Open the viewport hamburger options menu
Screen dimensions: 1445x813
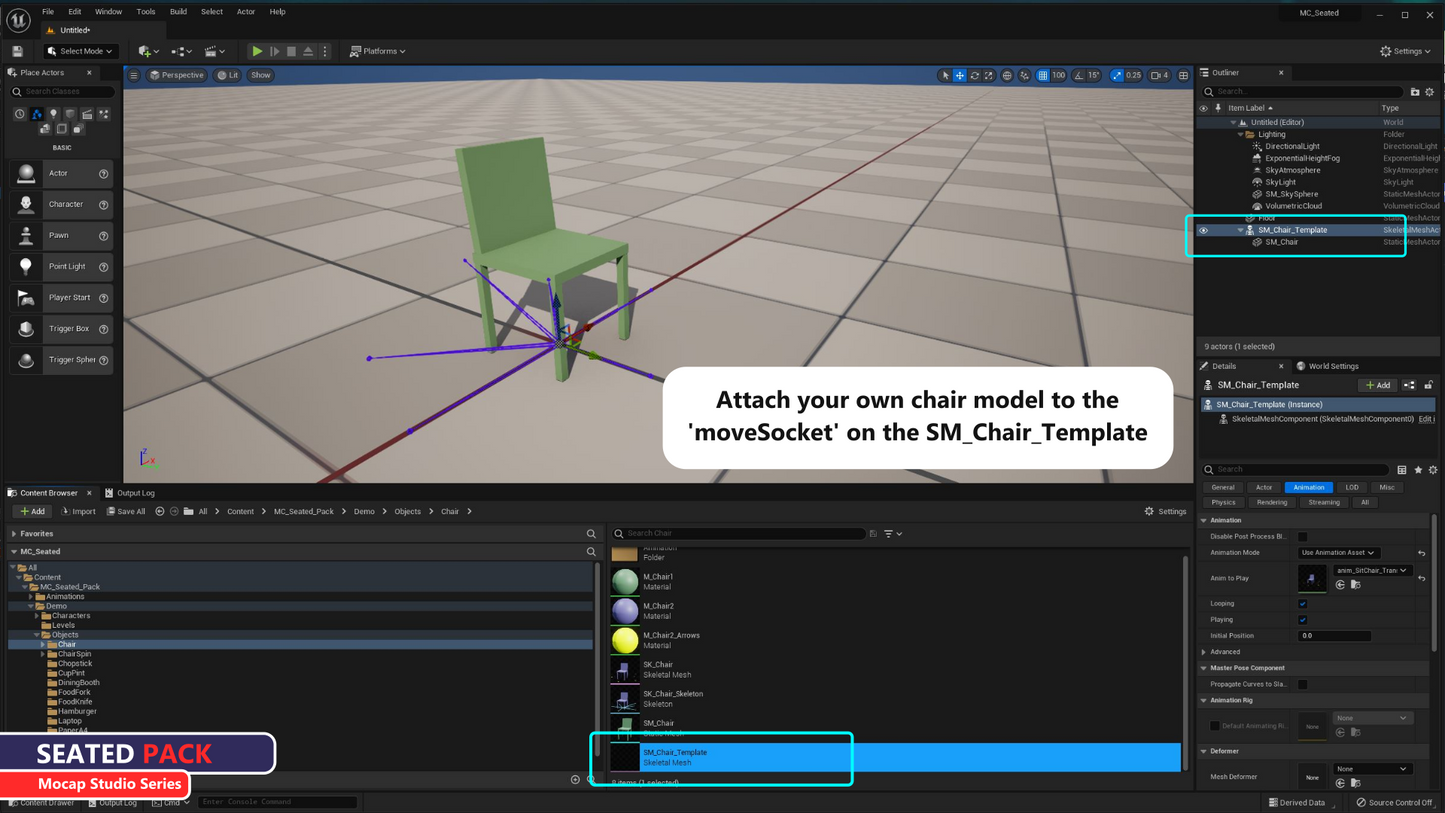[133, 75]
